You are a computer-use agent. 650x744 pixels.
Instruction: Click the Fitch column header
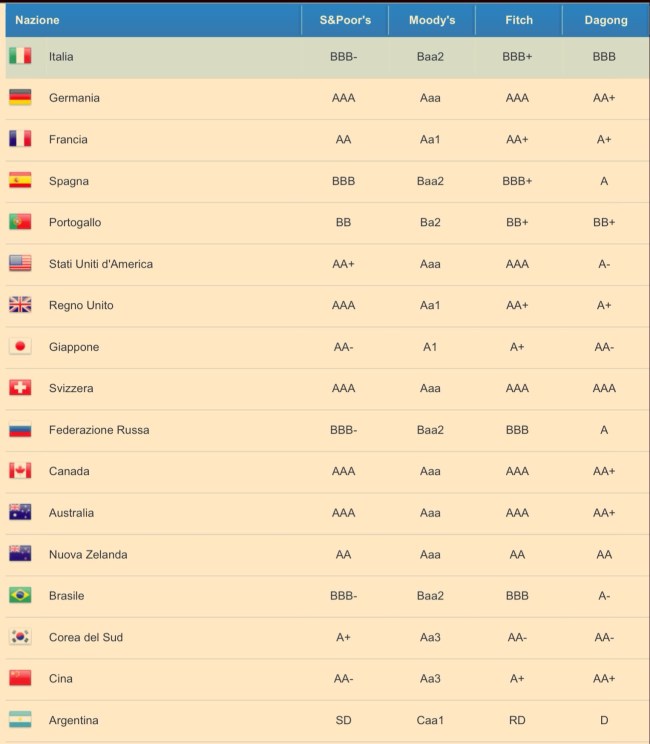pyautogui.click(x=517, y=20)
